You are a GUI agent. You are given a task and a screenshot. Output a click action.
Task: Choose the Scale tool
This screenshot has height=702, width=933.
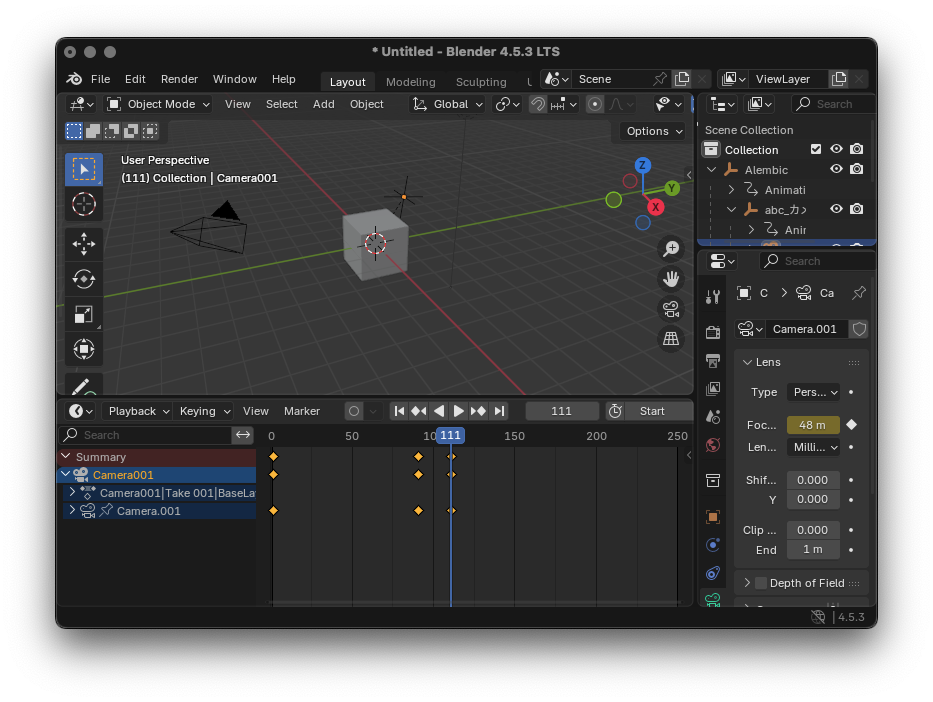(84, 315)
